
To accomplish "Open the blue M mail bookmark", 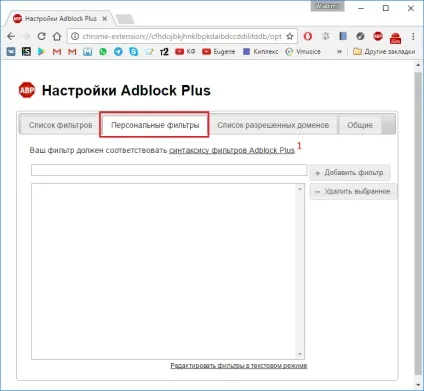I will click(x=87, y=52).
